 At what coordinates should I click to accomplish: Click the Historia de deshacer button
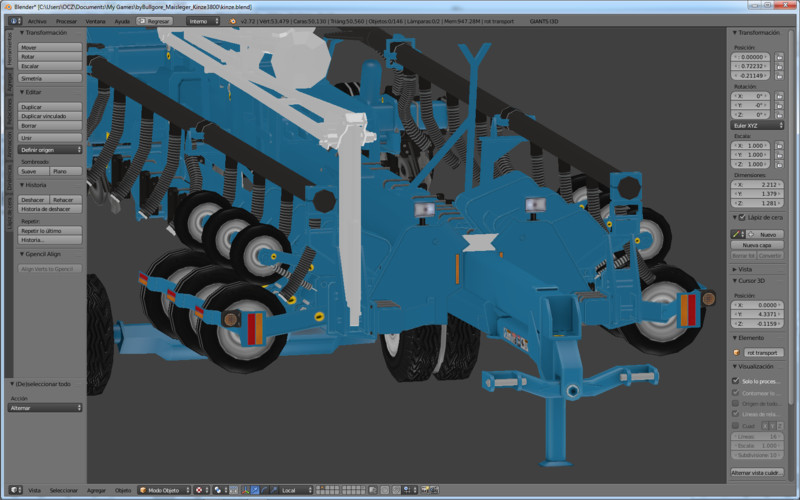pos(49,209)
